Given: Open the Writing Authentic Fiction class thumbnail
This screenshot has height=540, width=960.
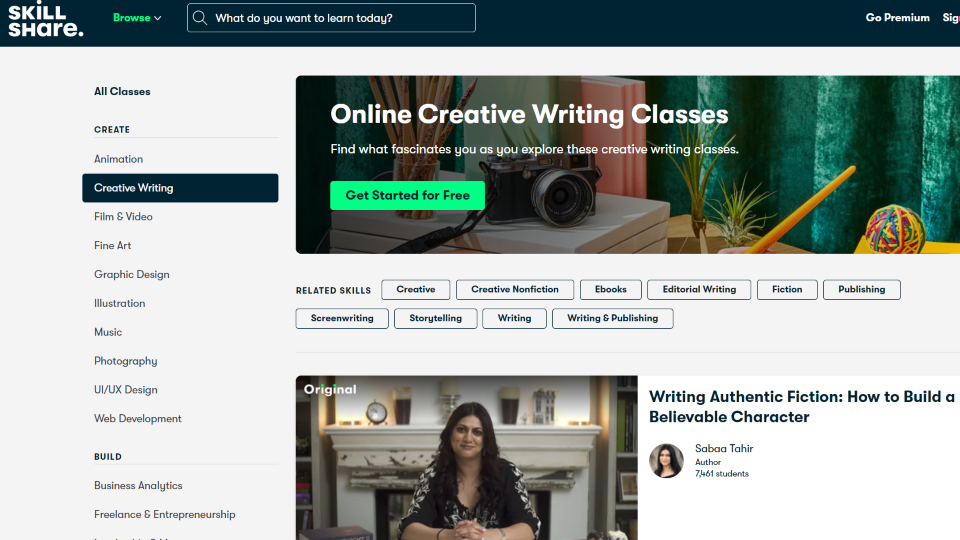Looking at the screenshot, I should pos(467,458).
